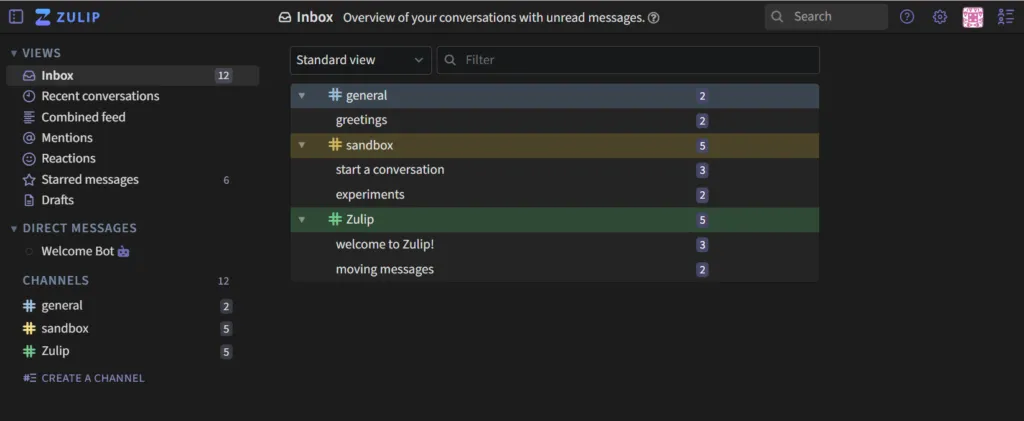The width and height of the screenshot is (1024, 421).
Task: Click the user avatar in the top bar
Action: [972, 16]
